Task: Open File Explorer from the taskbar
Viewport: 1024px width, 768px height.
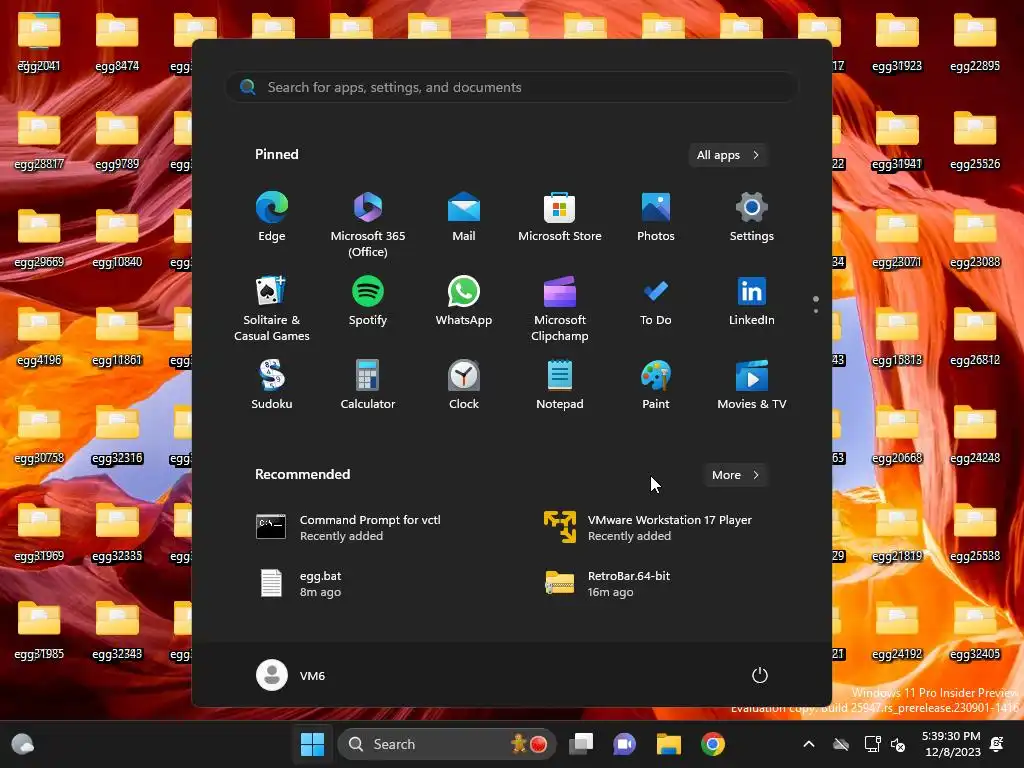Action: click(x=669, y=744)
